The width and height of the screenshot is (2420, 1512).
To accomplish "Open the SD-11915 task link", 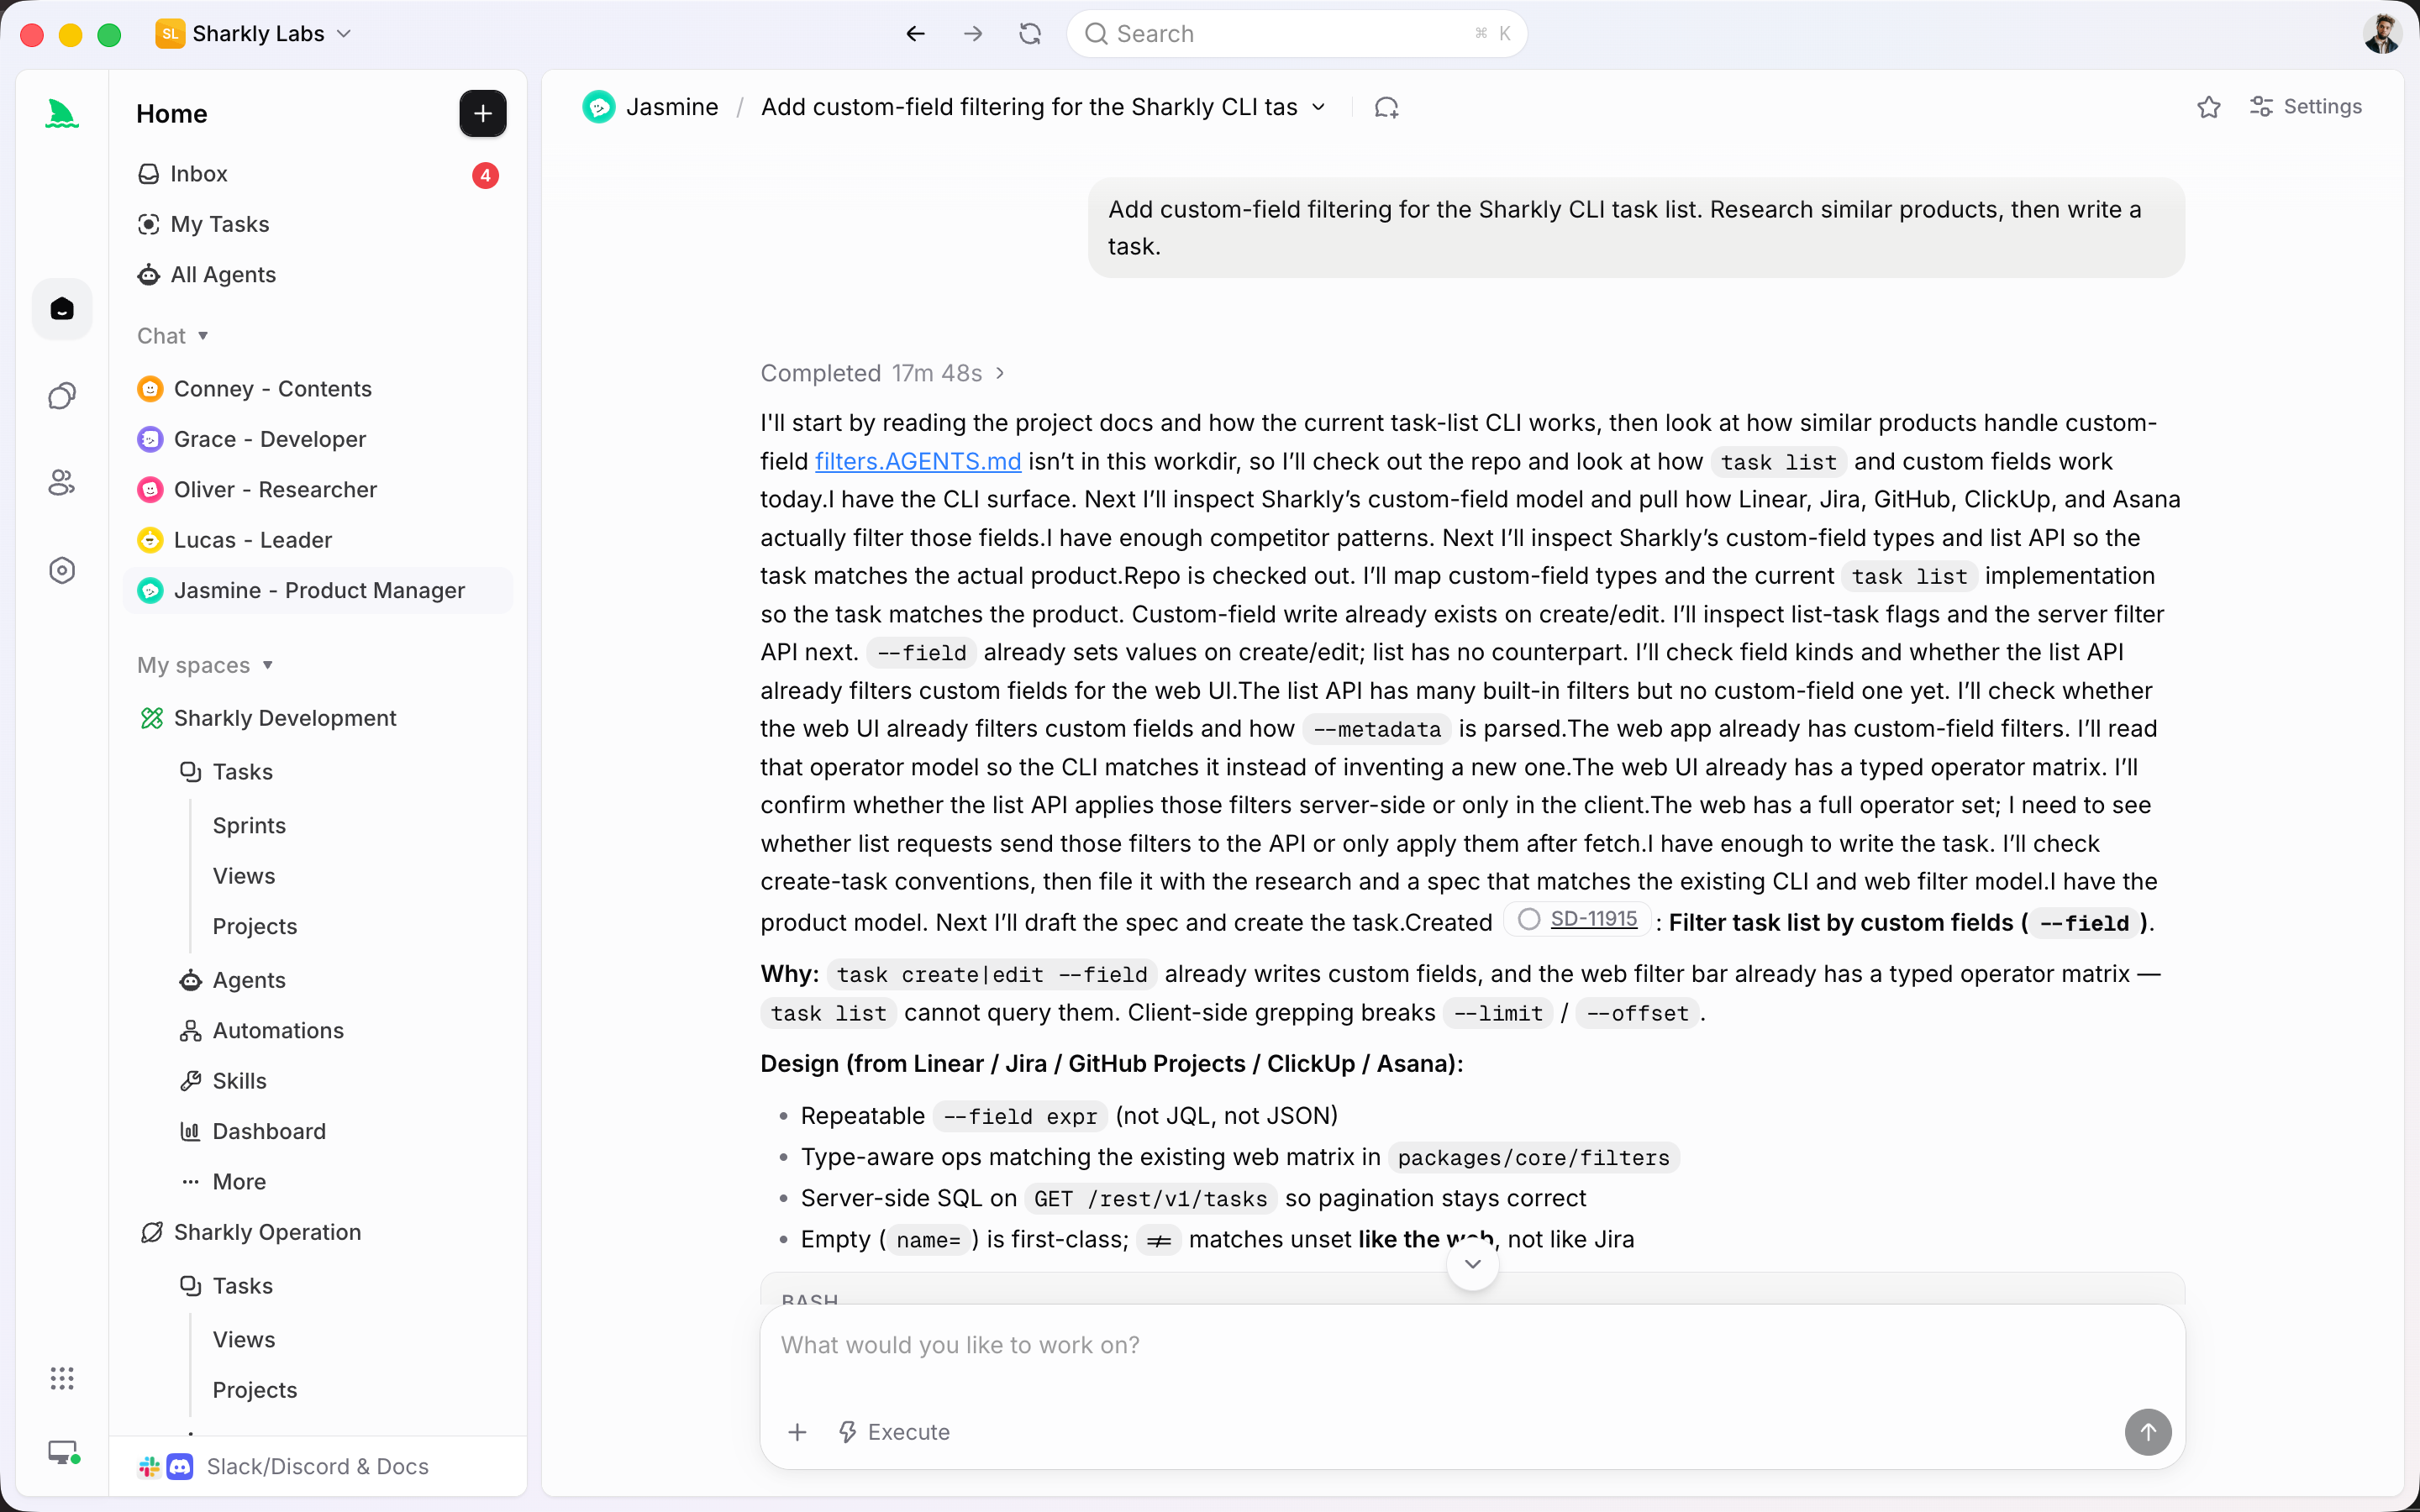I will (x=1593, y=919).
